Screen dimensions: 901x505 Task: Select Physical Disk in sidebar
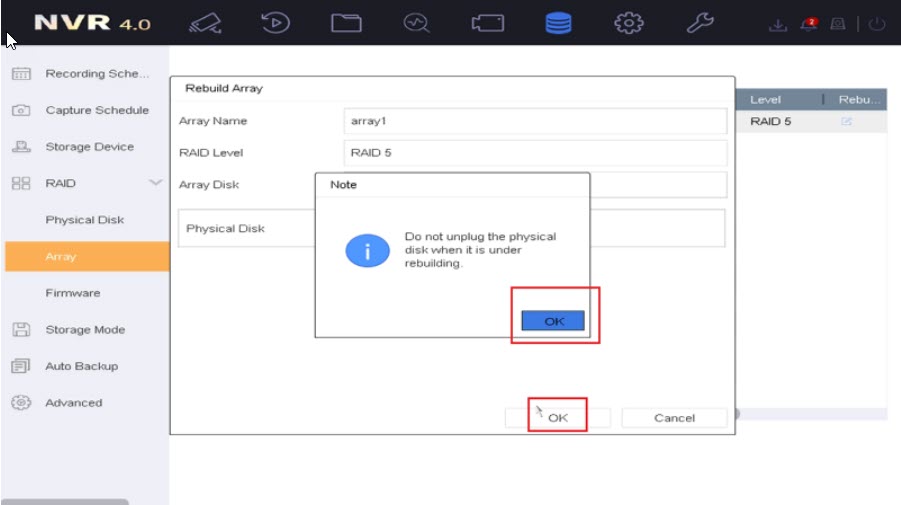tap(84, 220)
